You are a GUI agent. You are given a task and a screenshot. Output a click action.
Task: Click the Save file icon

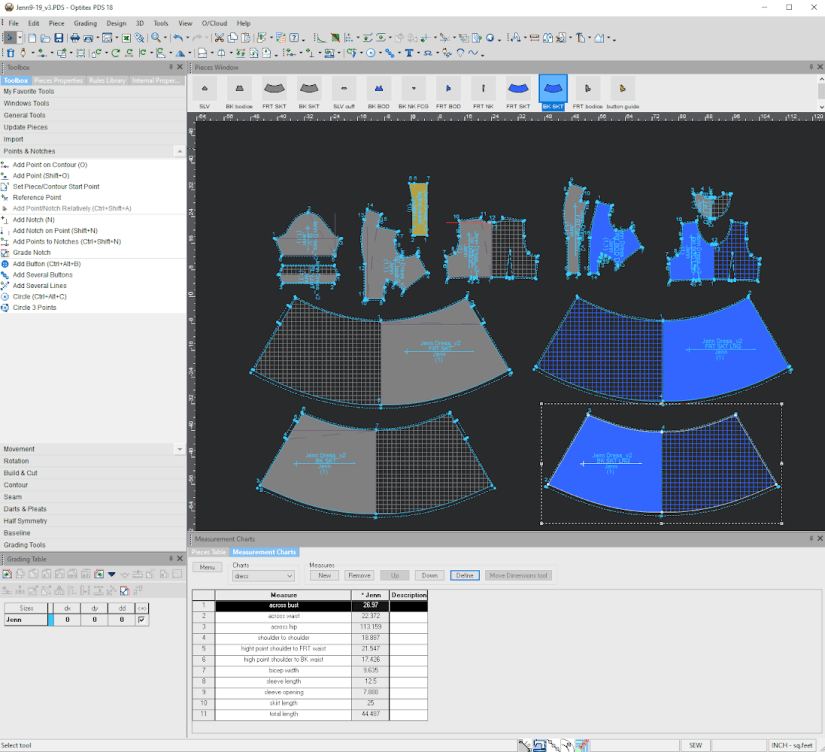[59, 38]
